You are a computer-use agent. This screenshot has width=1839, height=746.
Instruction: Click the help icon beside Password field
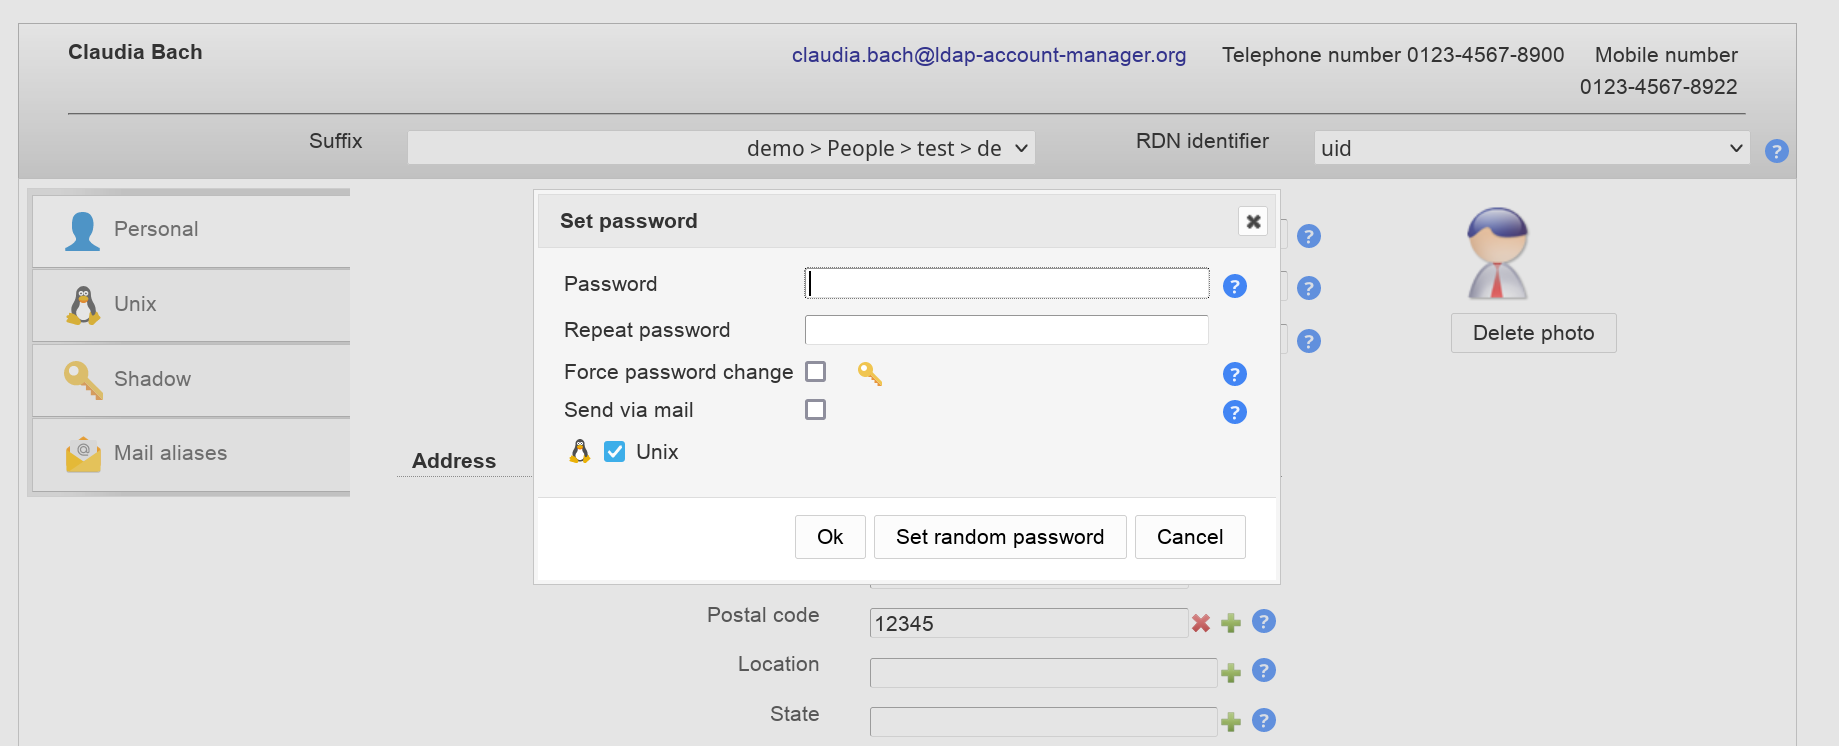coord(1235,286)
